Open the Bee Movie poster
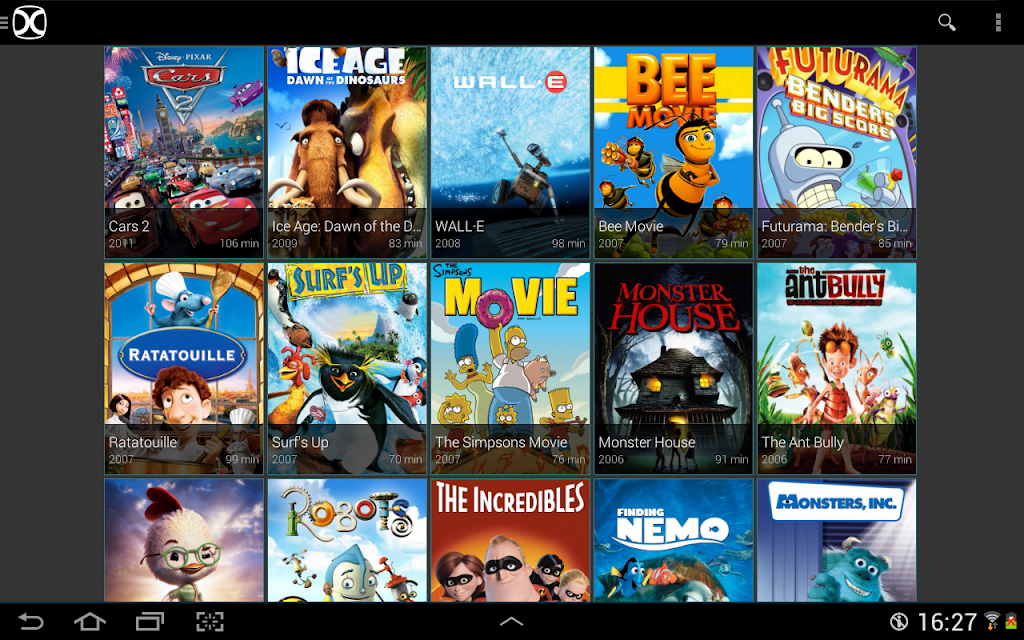1024x640 pixels. (x=673, y=152)
